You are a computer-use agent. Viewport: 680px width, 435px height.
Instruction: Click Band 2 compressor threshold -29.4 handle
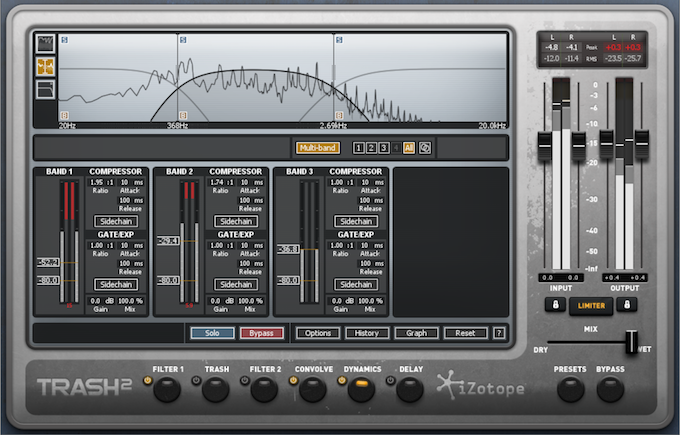point(168,241)
